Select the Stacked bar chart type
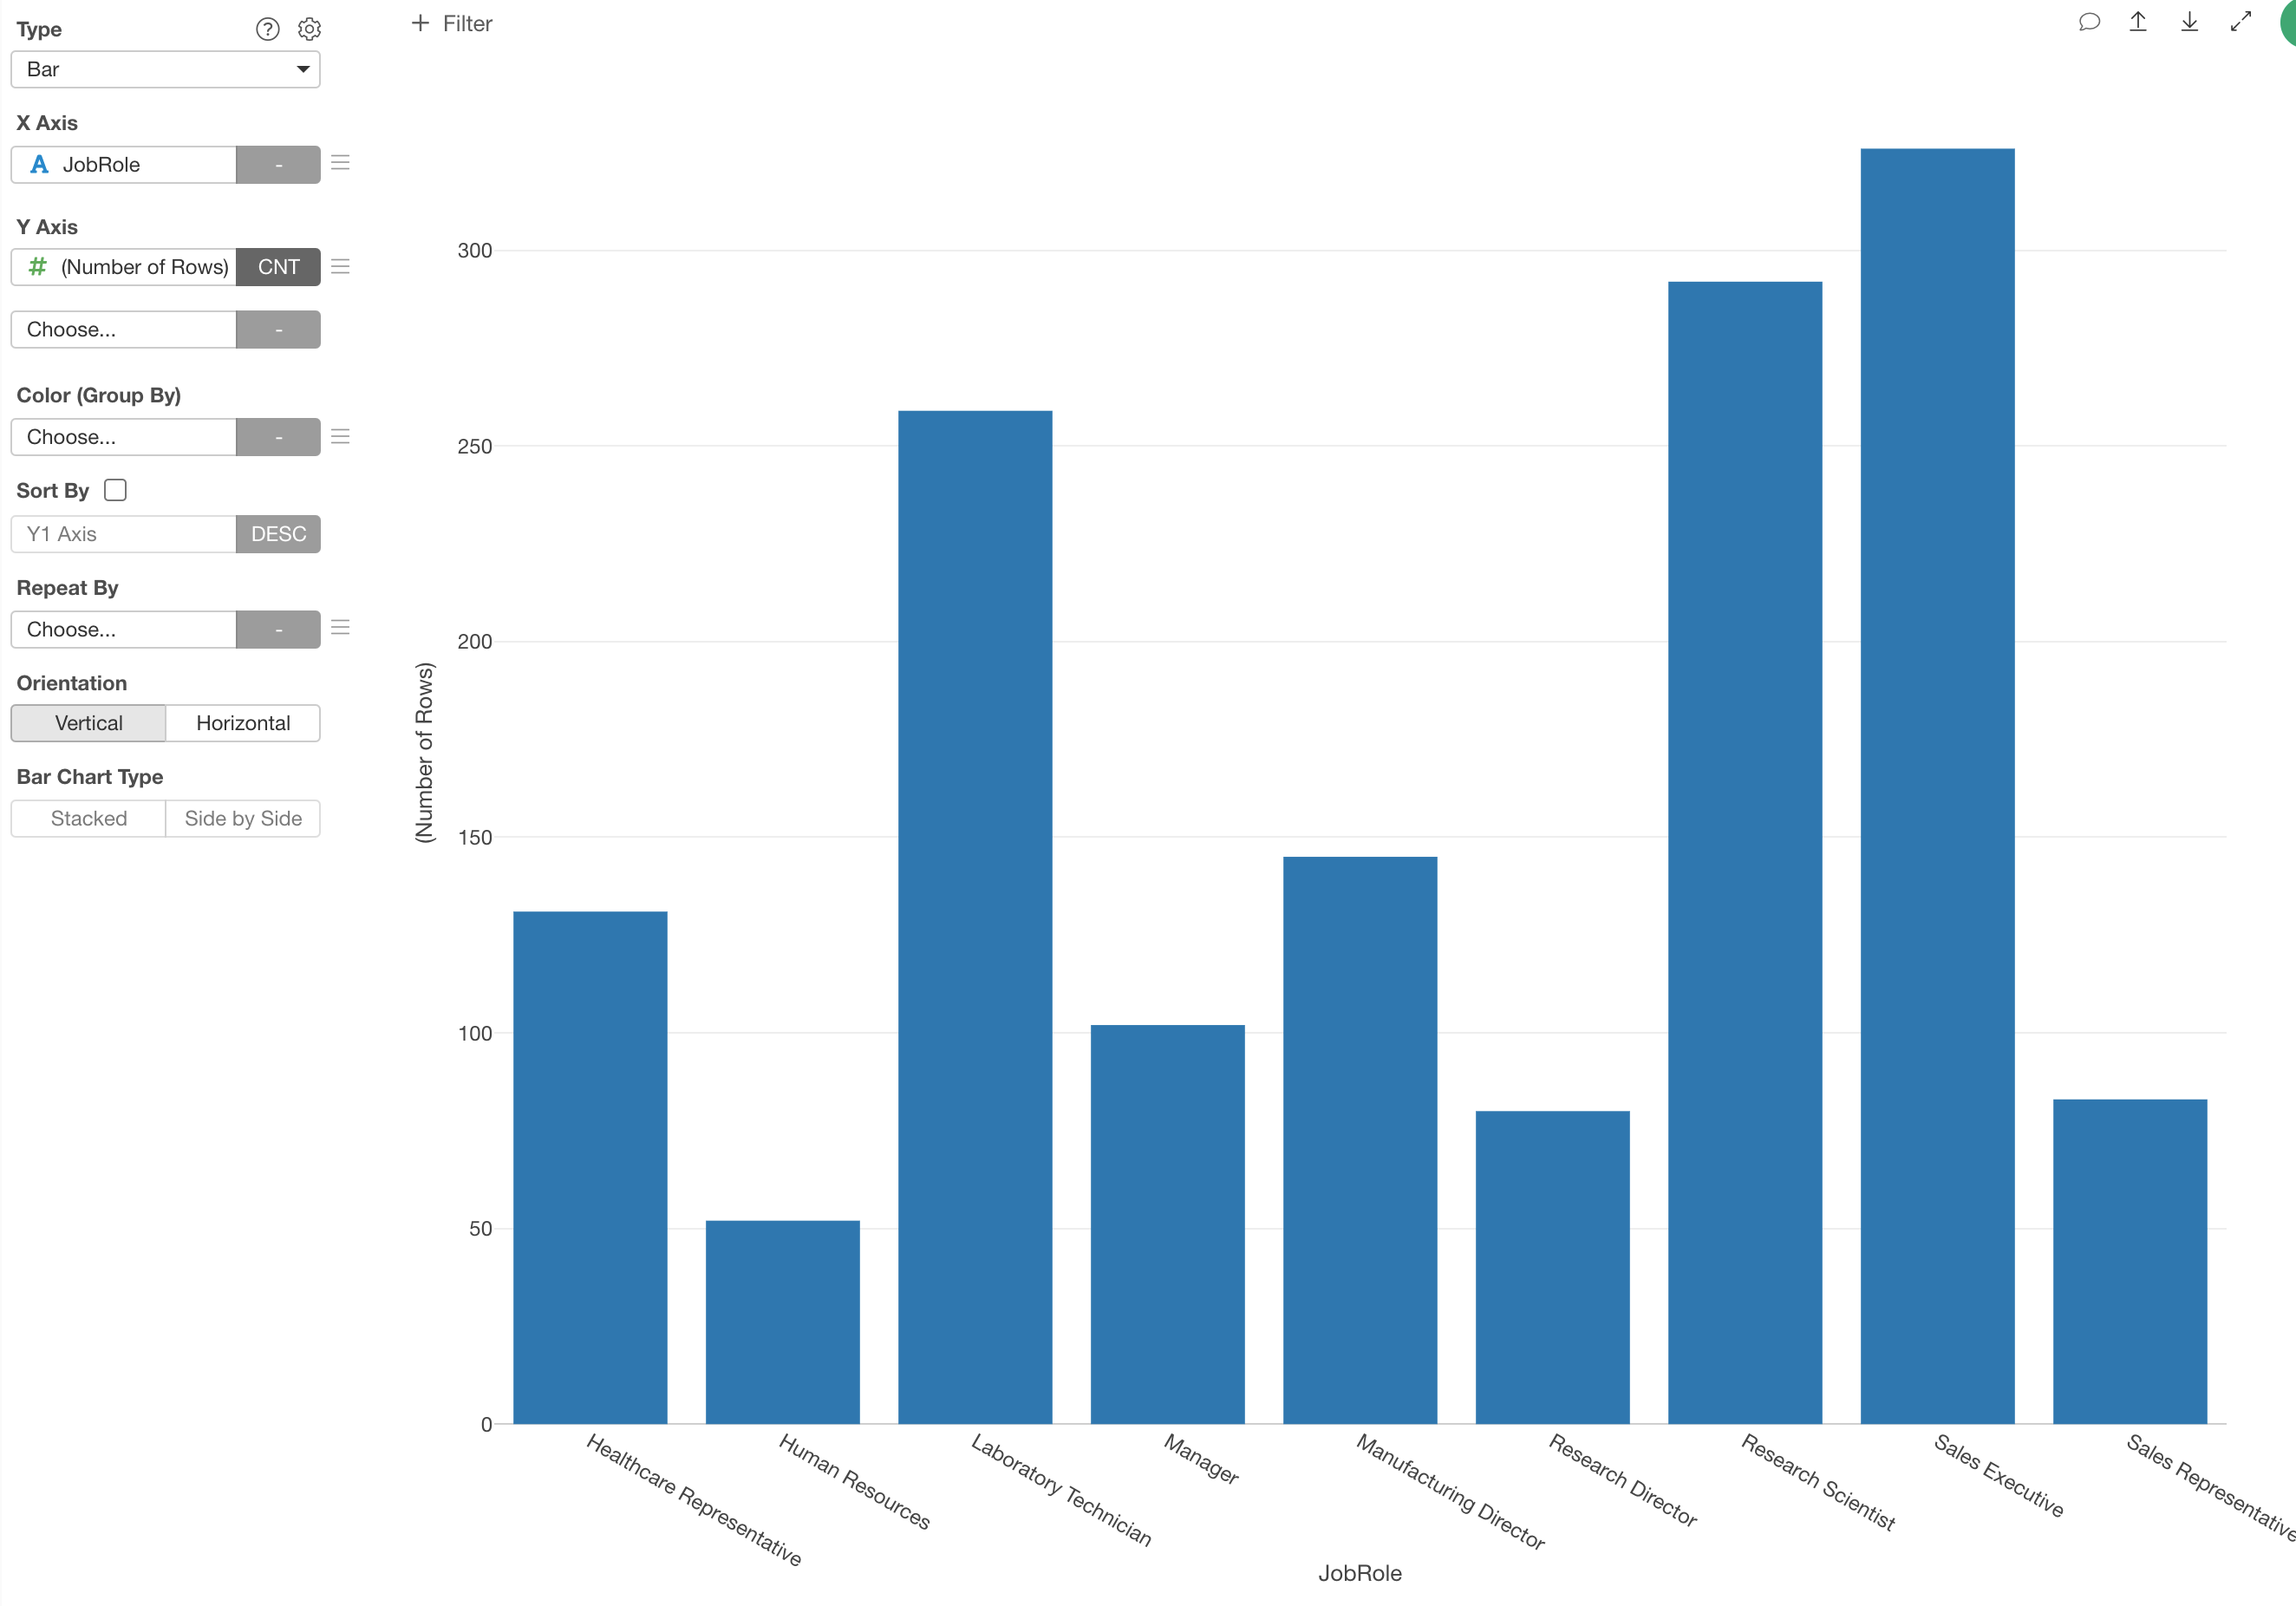The width and height of the screenshot is (2296, 1606). point(89,817)
